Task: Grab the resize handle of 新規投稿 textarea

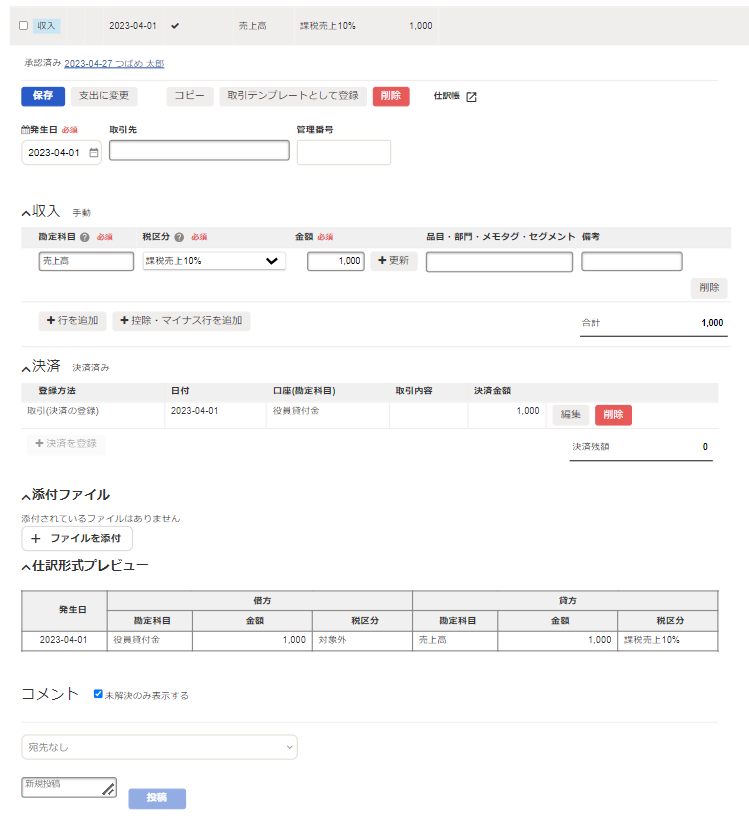Action: point(109,790)
